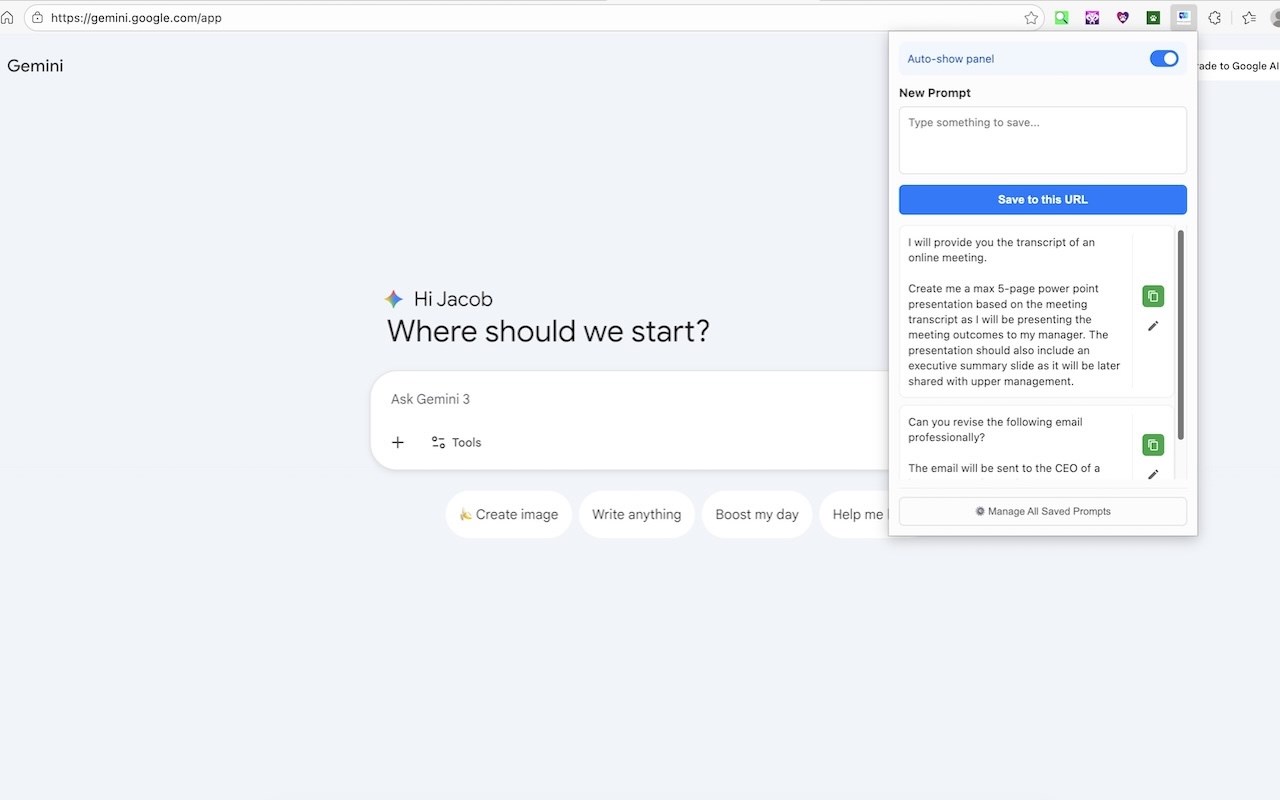The height and width of the screenshot is (800, 1280).
Task: Click the saved prompts list scrollbar
Action: click(1181, 335)
